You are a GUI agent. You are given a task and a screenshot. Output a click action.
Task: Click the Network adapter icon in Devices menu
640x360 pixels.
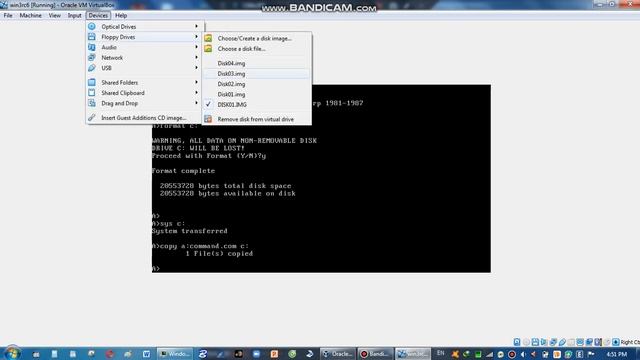pyautogui.click(x=92, y=58)
